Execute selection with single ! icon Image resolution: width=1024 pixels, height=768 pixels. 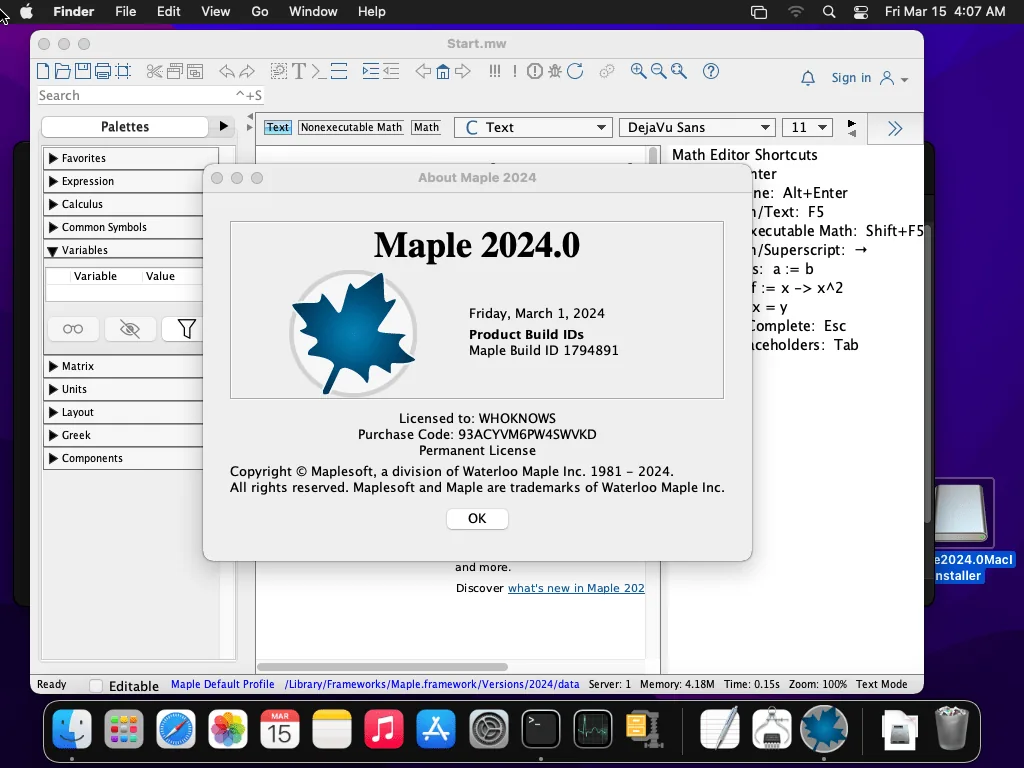pos(515,71)
